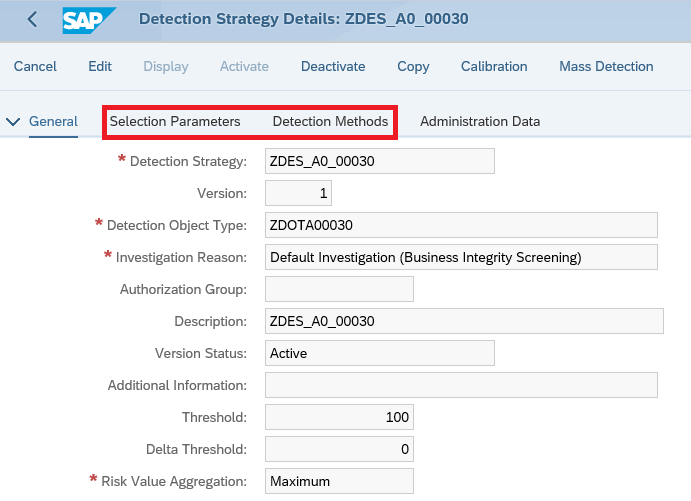This screenshot has width=691, height=501.
Task: Select the Detection Strategy field
Action: coord(380,161)
